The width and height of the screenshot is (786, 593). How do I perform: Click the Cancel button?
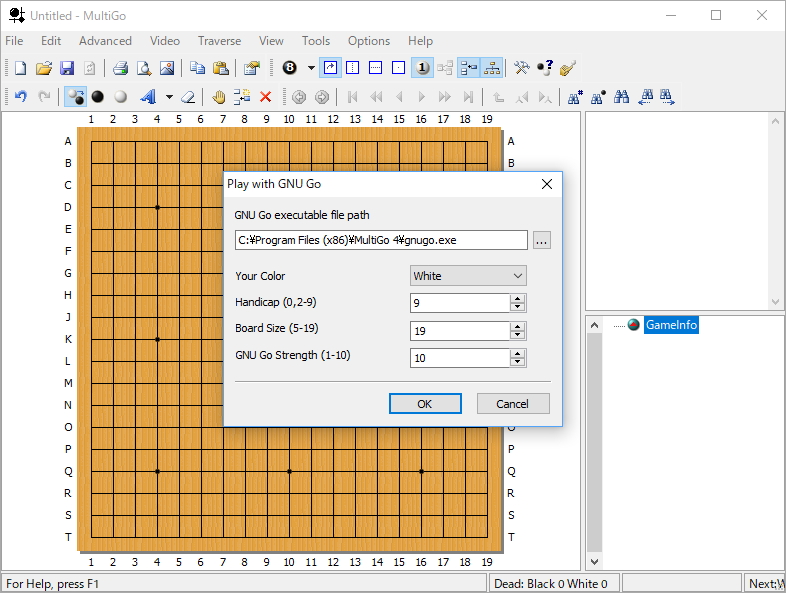pos(512,404)
